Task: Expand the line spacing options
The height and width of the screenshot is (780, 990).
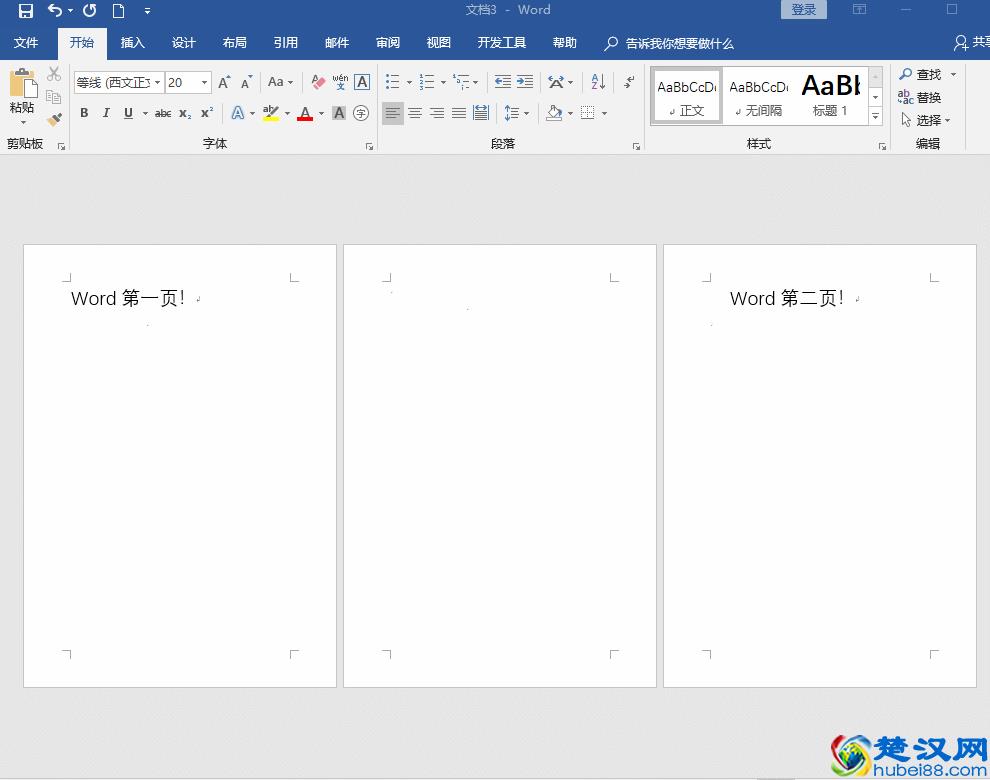Action: (x=526, y=113)
